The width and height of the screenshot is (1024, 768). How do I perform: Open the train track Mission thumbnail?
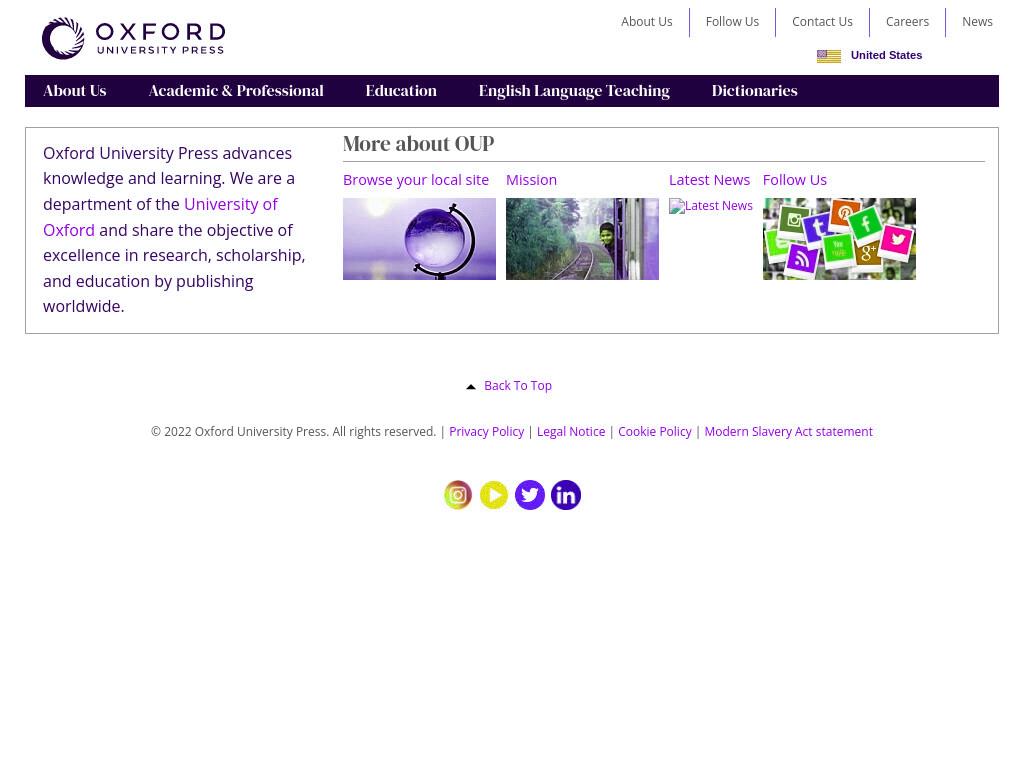click(582, 239)
